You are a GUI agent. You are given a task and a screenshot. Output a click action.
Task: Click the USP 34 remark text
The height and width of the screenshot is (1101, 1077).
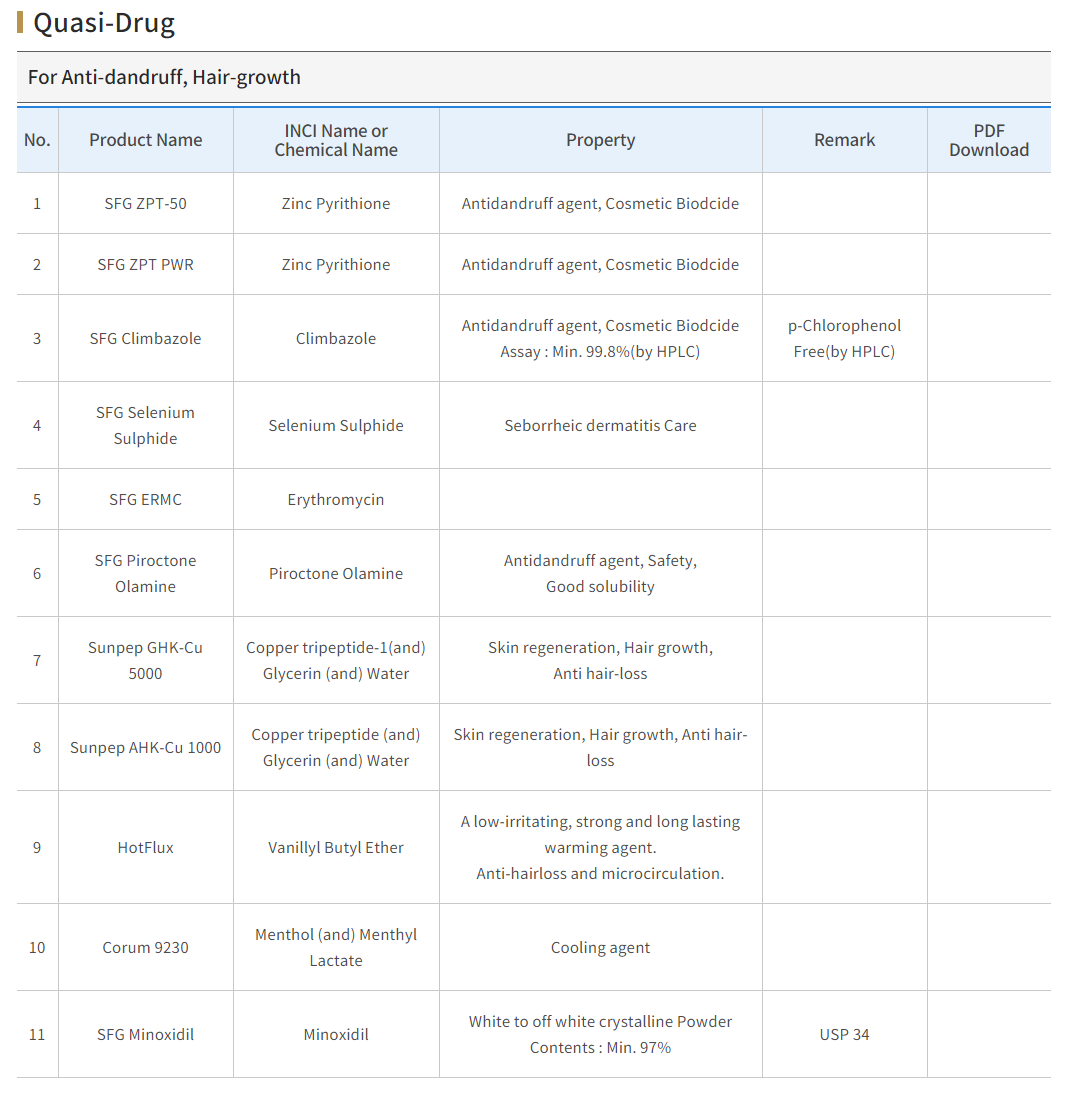pos(844,1034)
